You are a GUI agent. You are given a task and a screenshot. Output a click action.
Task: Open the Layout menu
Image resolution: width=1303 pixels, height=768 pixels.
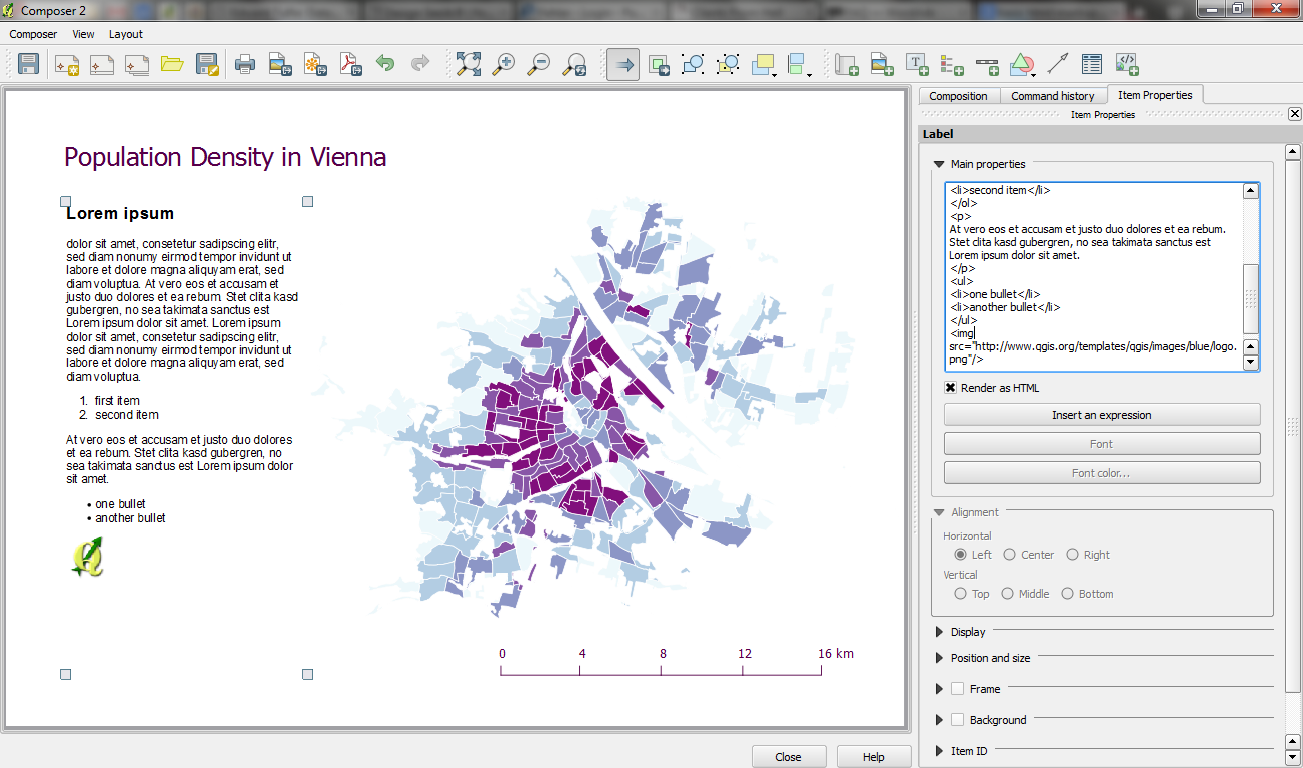pos(126,34)
